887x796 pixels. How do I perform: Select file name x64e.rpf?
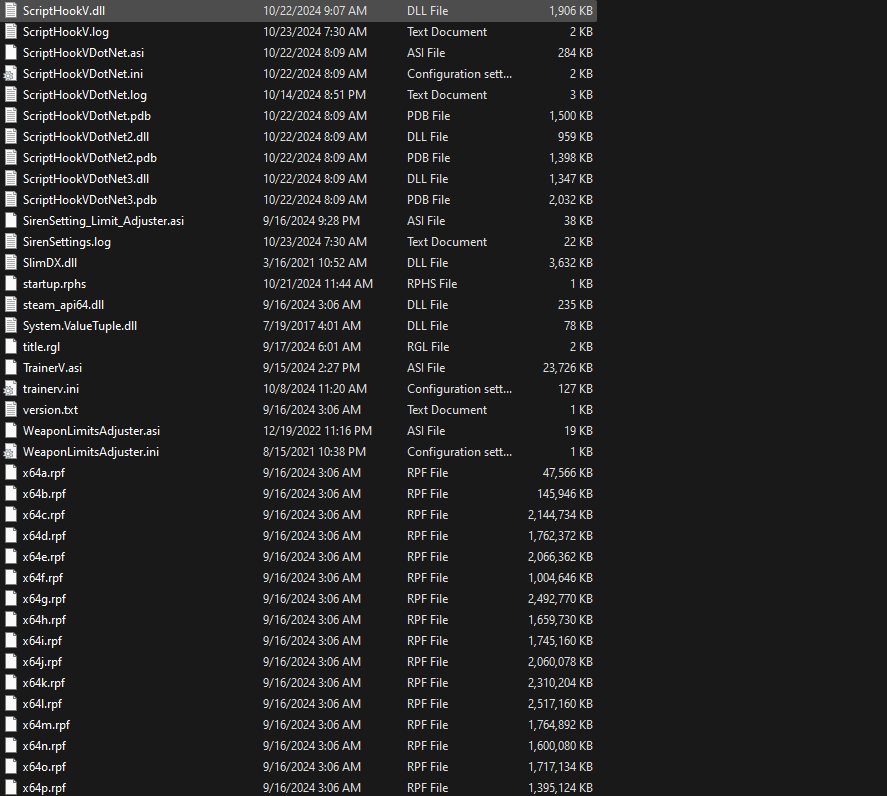pos(44,557)
